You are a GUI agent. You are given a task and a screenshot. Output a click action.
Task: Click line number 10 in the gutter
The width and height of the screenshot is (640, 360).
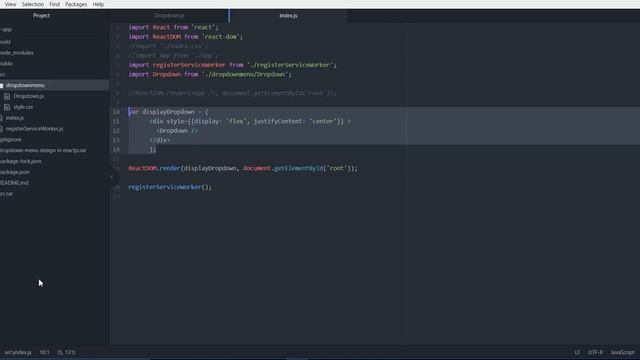click(116, 112)
